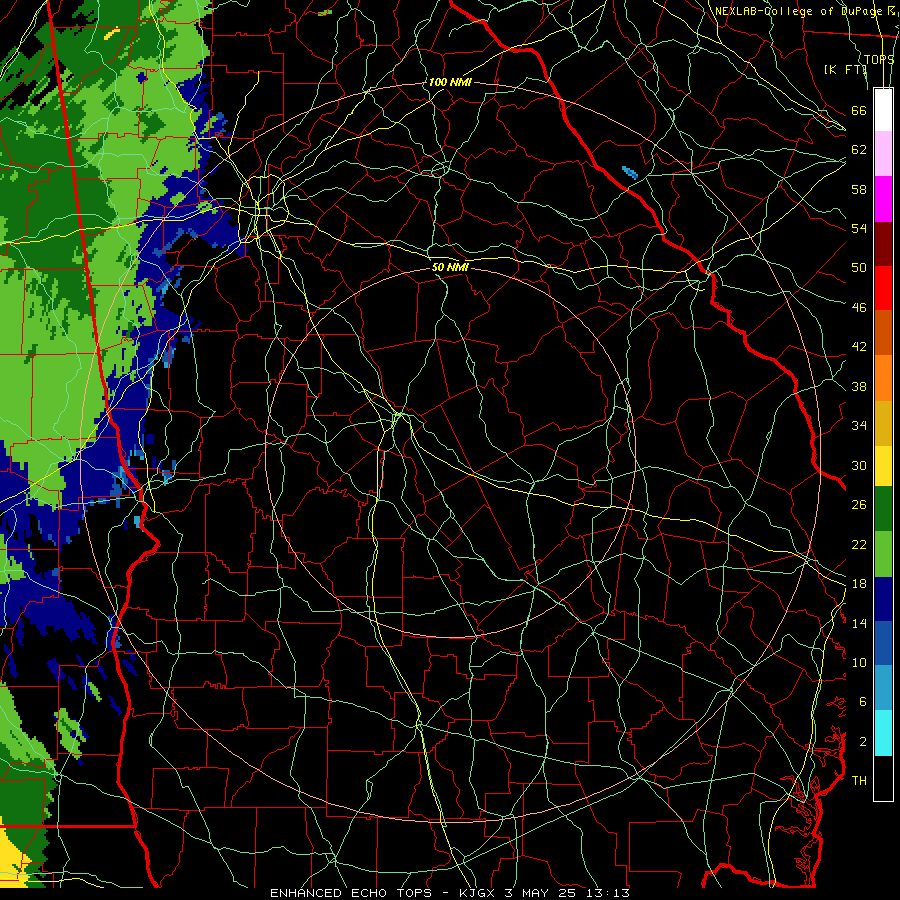Click the legend value "14"
The height and width of the screenshot is (900, 900).
859,623
